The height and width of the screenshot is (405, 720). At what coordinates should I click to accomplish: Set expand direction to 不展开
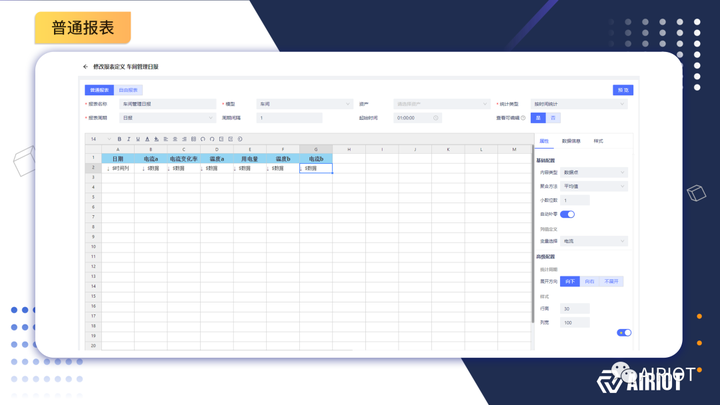coord(612,281)
